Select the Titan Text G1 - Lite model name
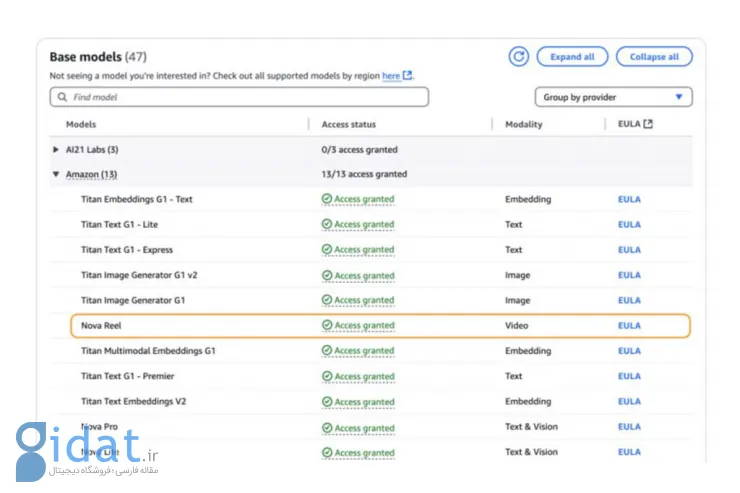 click(119, 225)
